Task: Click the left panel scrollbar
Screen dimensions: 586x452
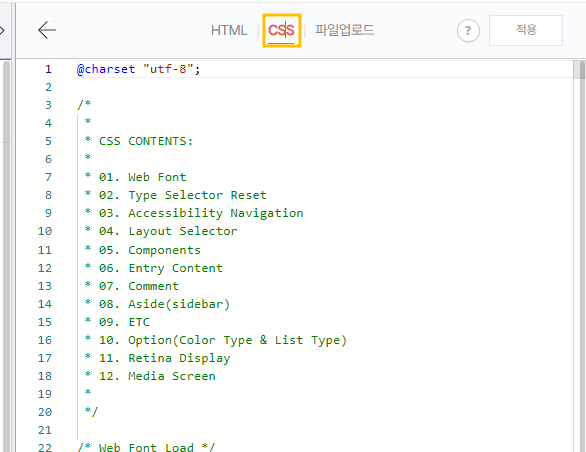Action: pos(6,256)
